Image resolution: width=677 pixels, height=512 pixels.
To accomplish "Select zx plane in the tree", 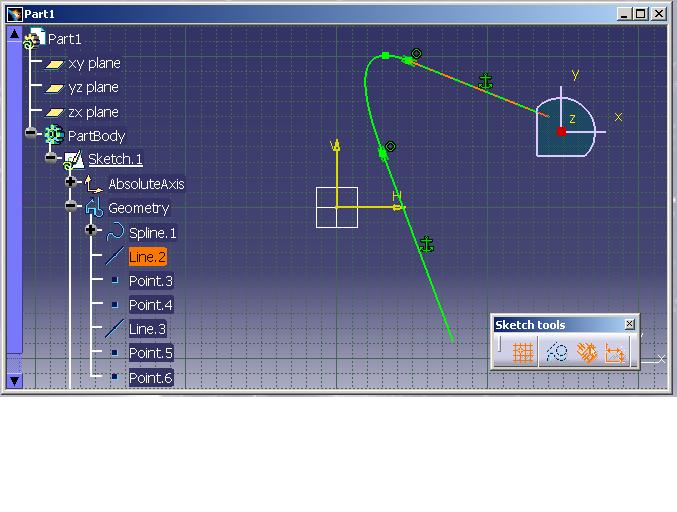I will 93,112.
